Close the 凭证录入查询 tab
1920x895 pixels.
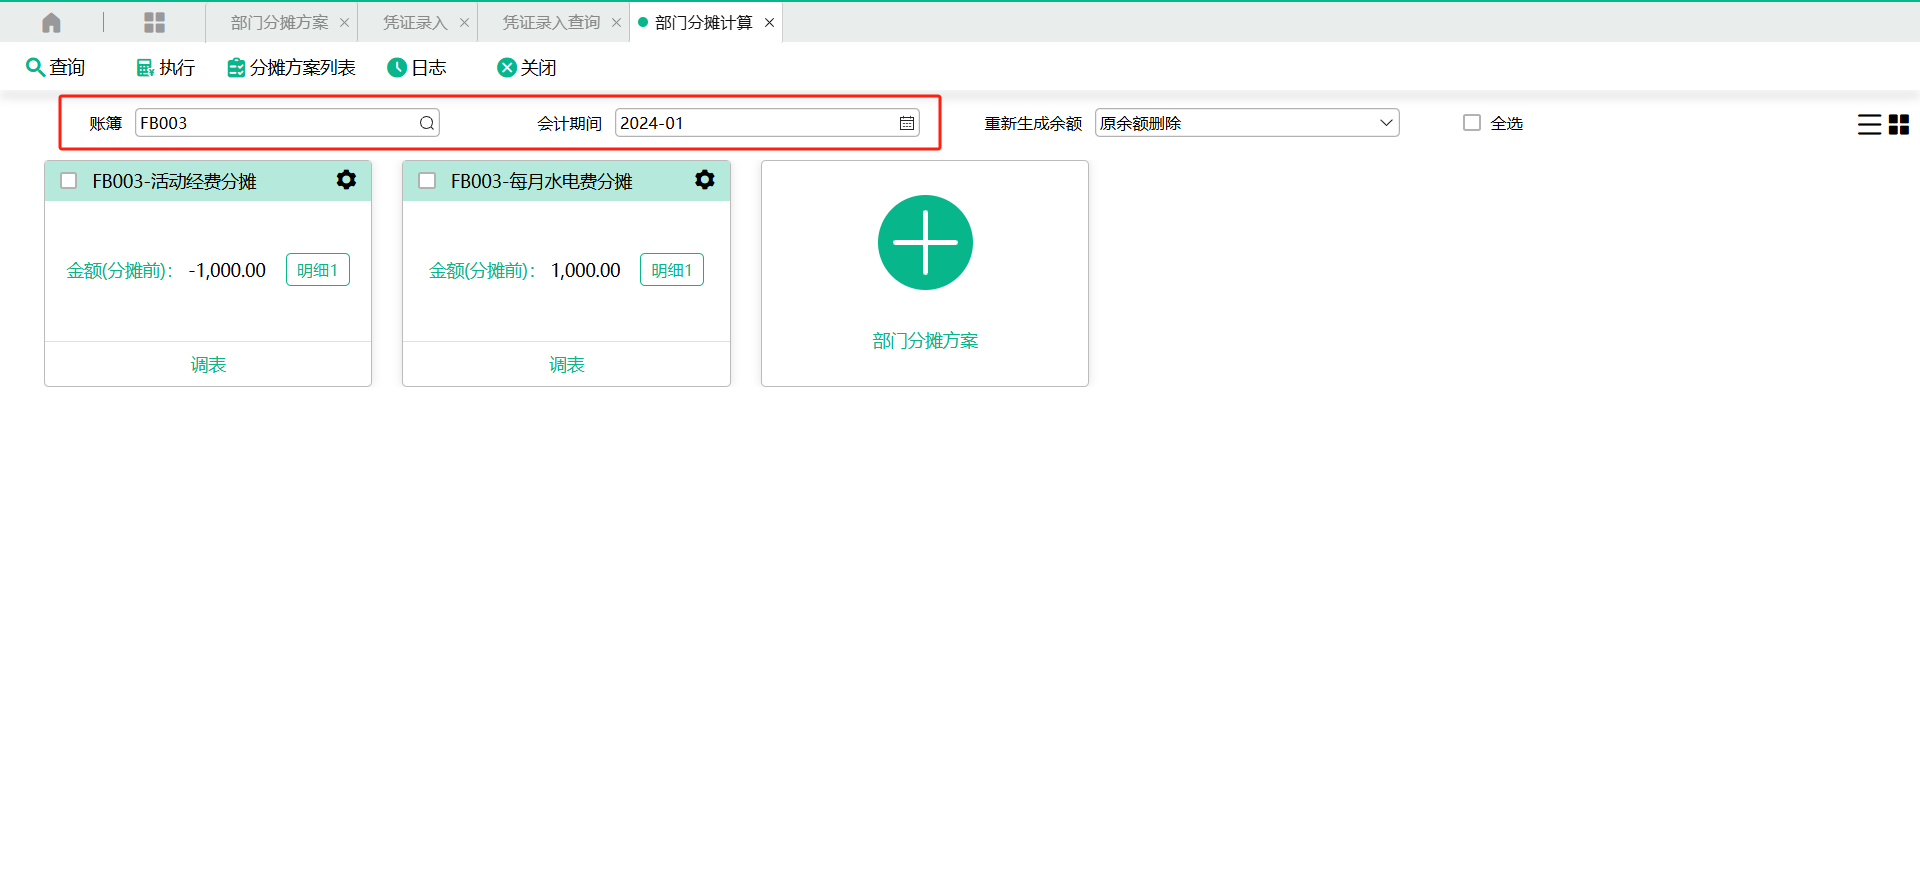[616, 22]
